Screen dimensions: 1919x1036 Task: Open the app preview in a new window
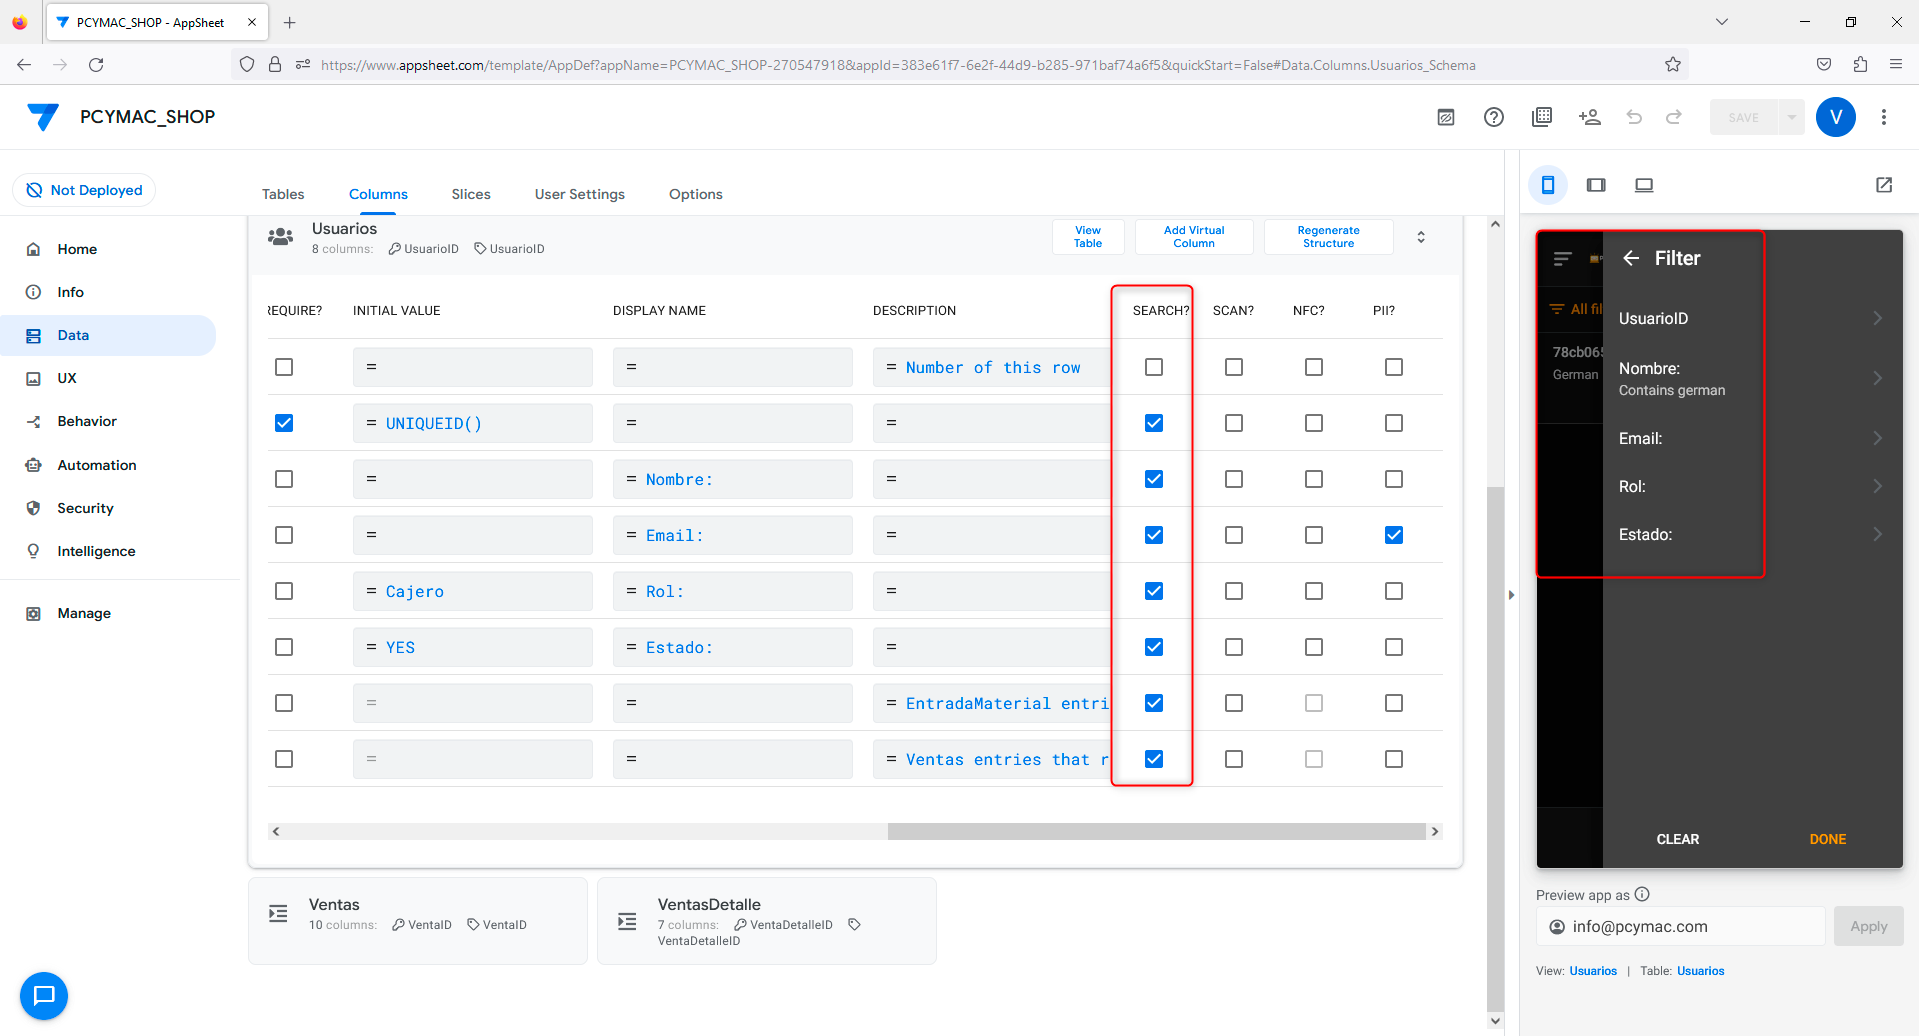(1884, 185)
